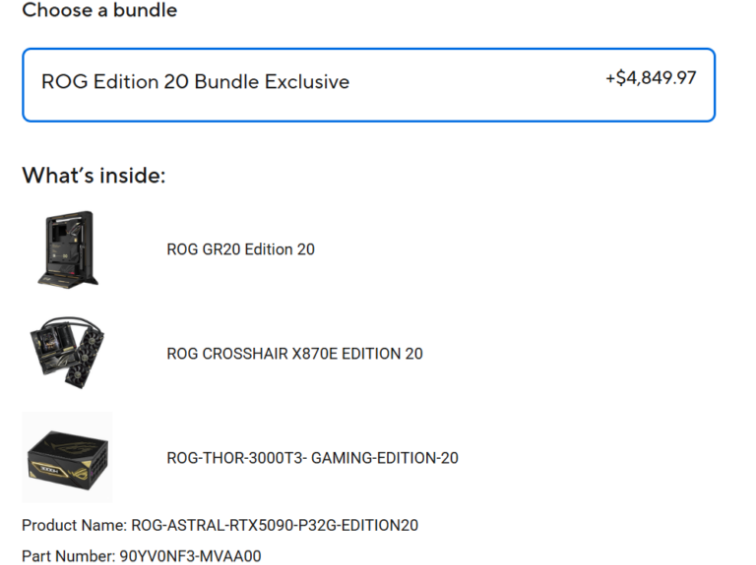Click the What's inside heading
Viewport: 756px width, 565px height.
pos(94,175)
